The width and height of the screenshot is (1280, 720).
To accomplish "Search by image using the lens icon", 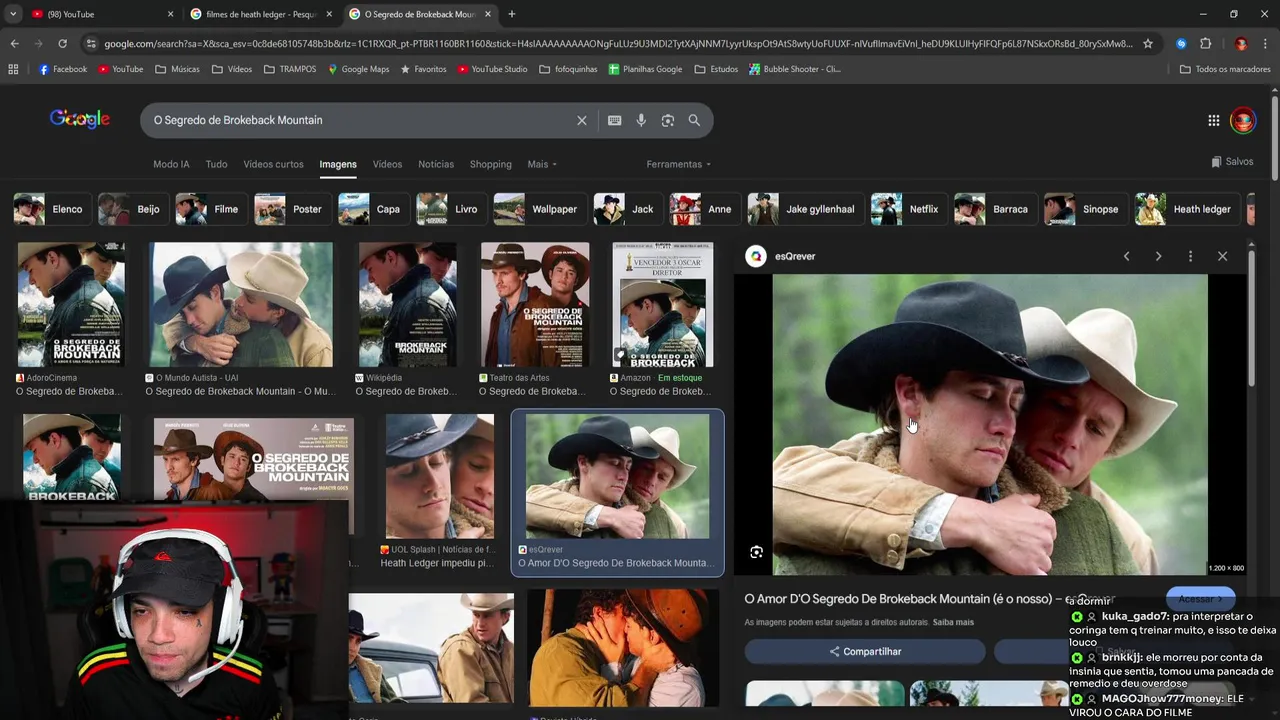I will pos(667,120).
